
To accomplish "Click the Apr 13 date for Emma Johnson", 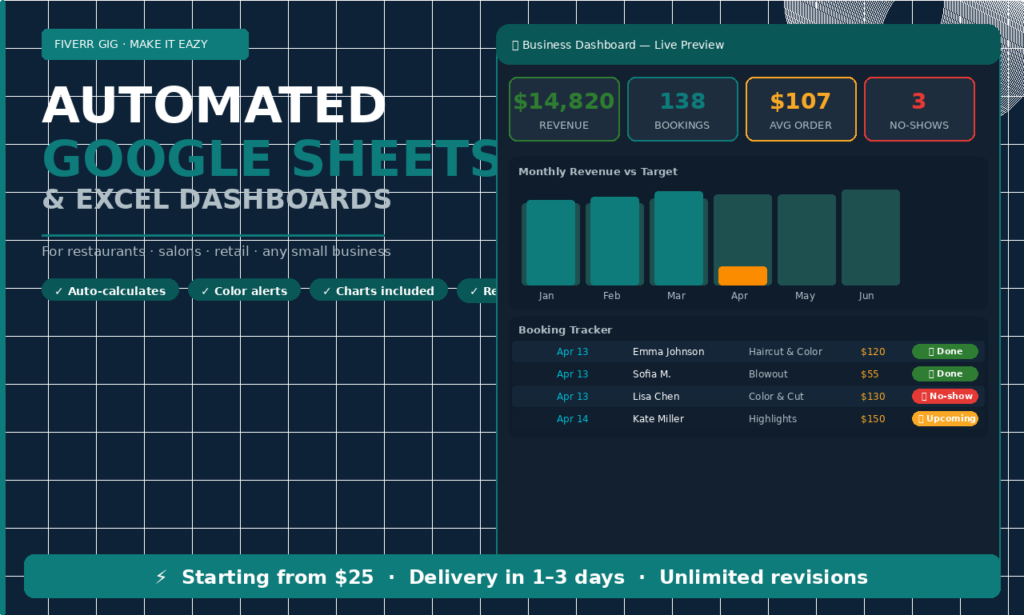I will click(572, 352).
